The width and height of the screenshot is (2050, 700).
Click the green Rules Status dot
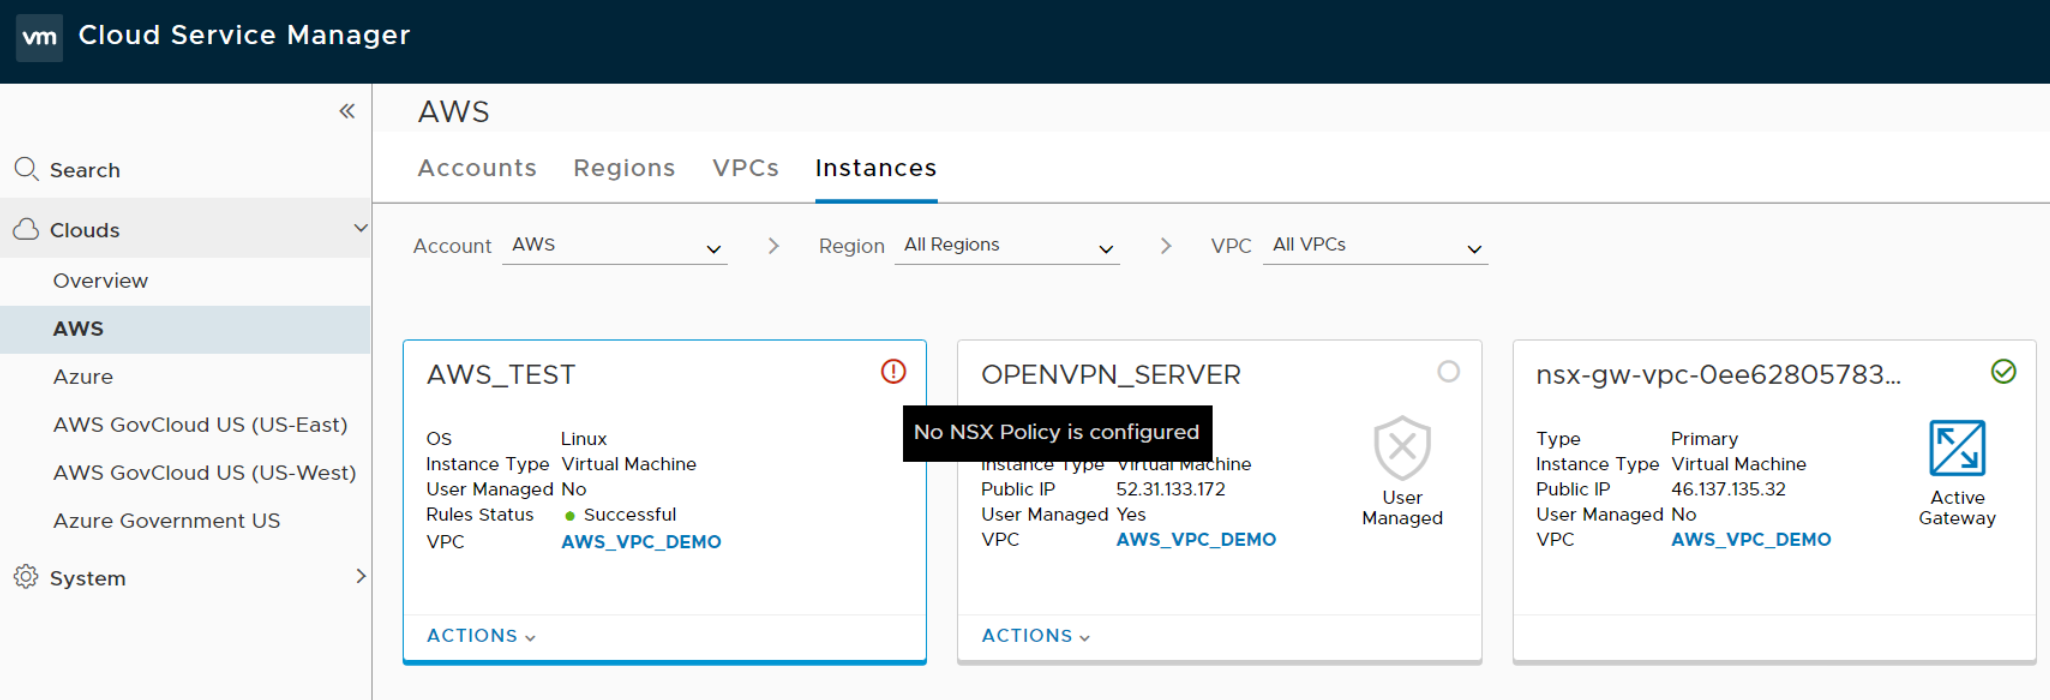(x=570, y=516)
